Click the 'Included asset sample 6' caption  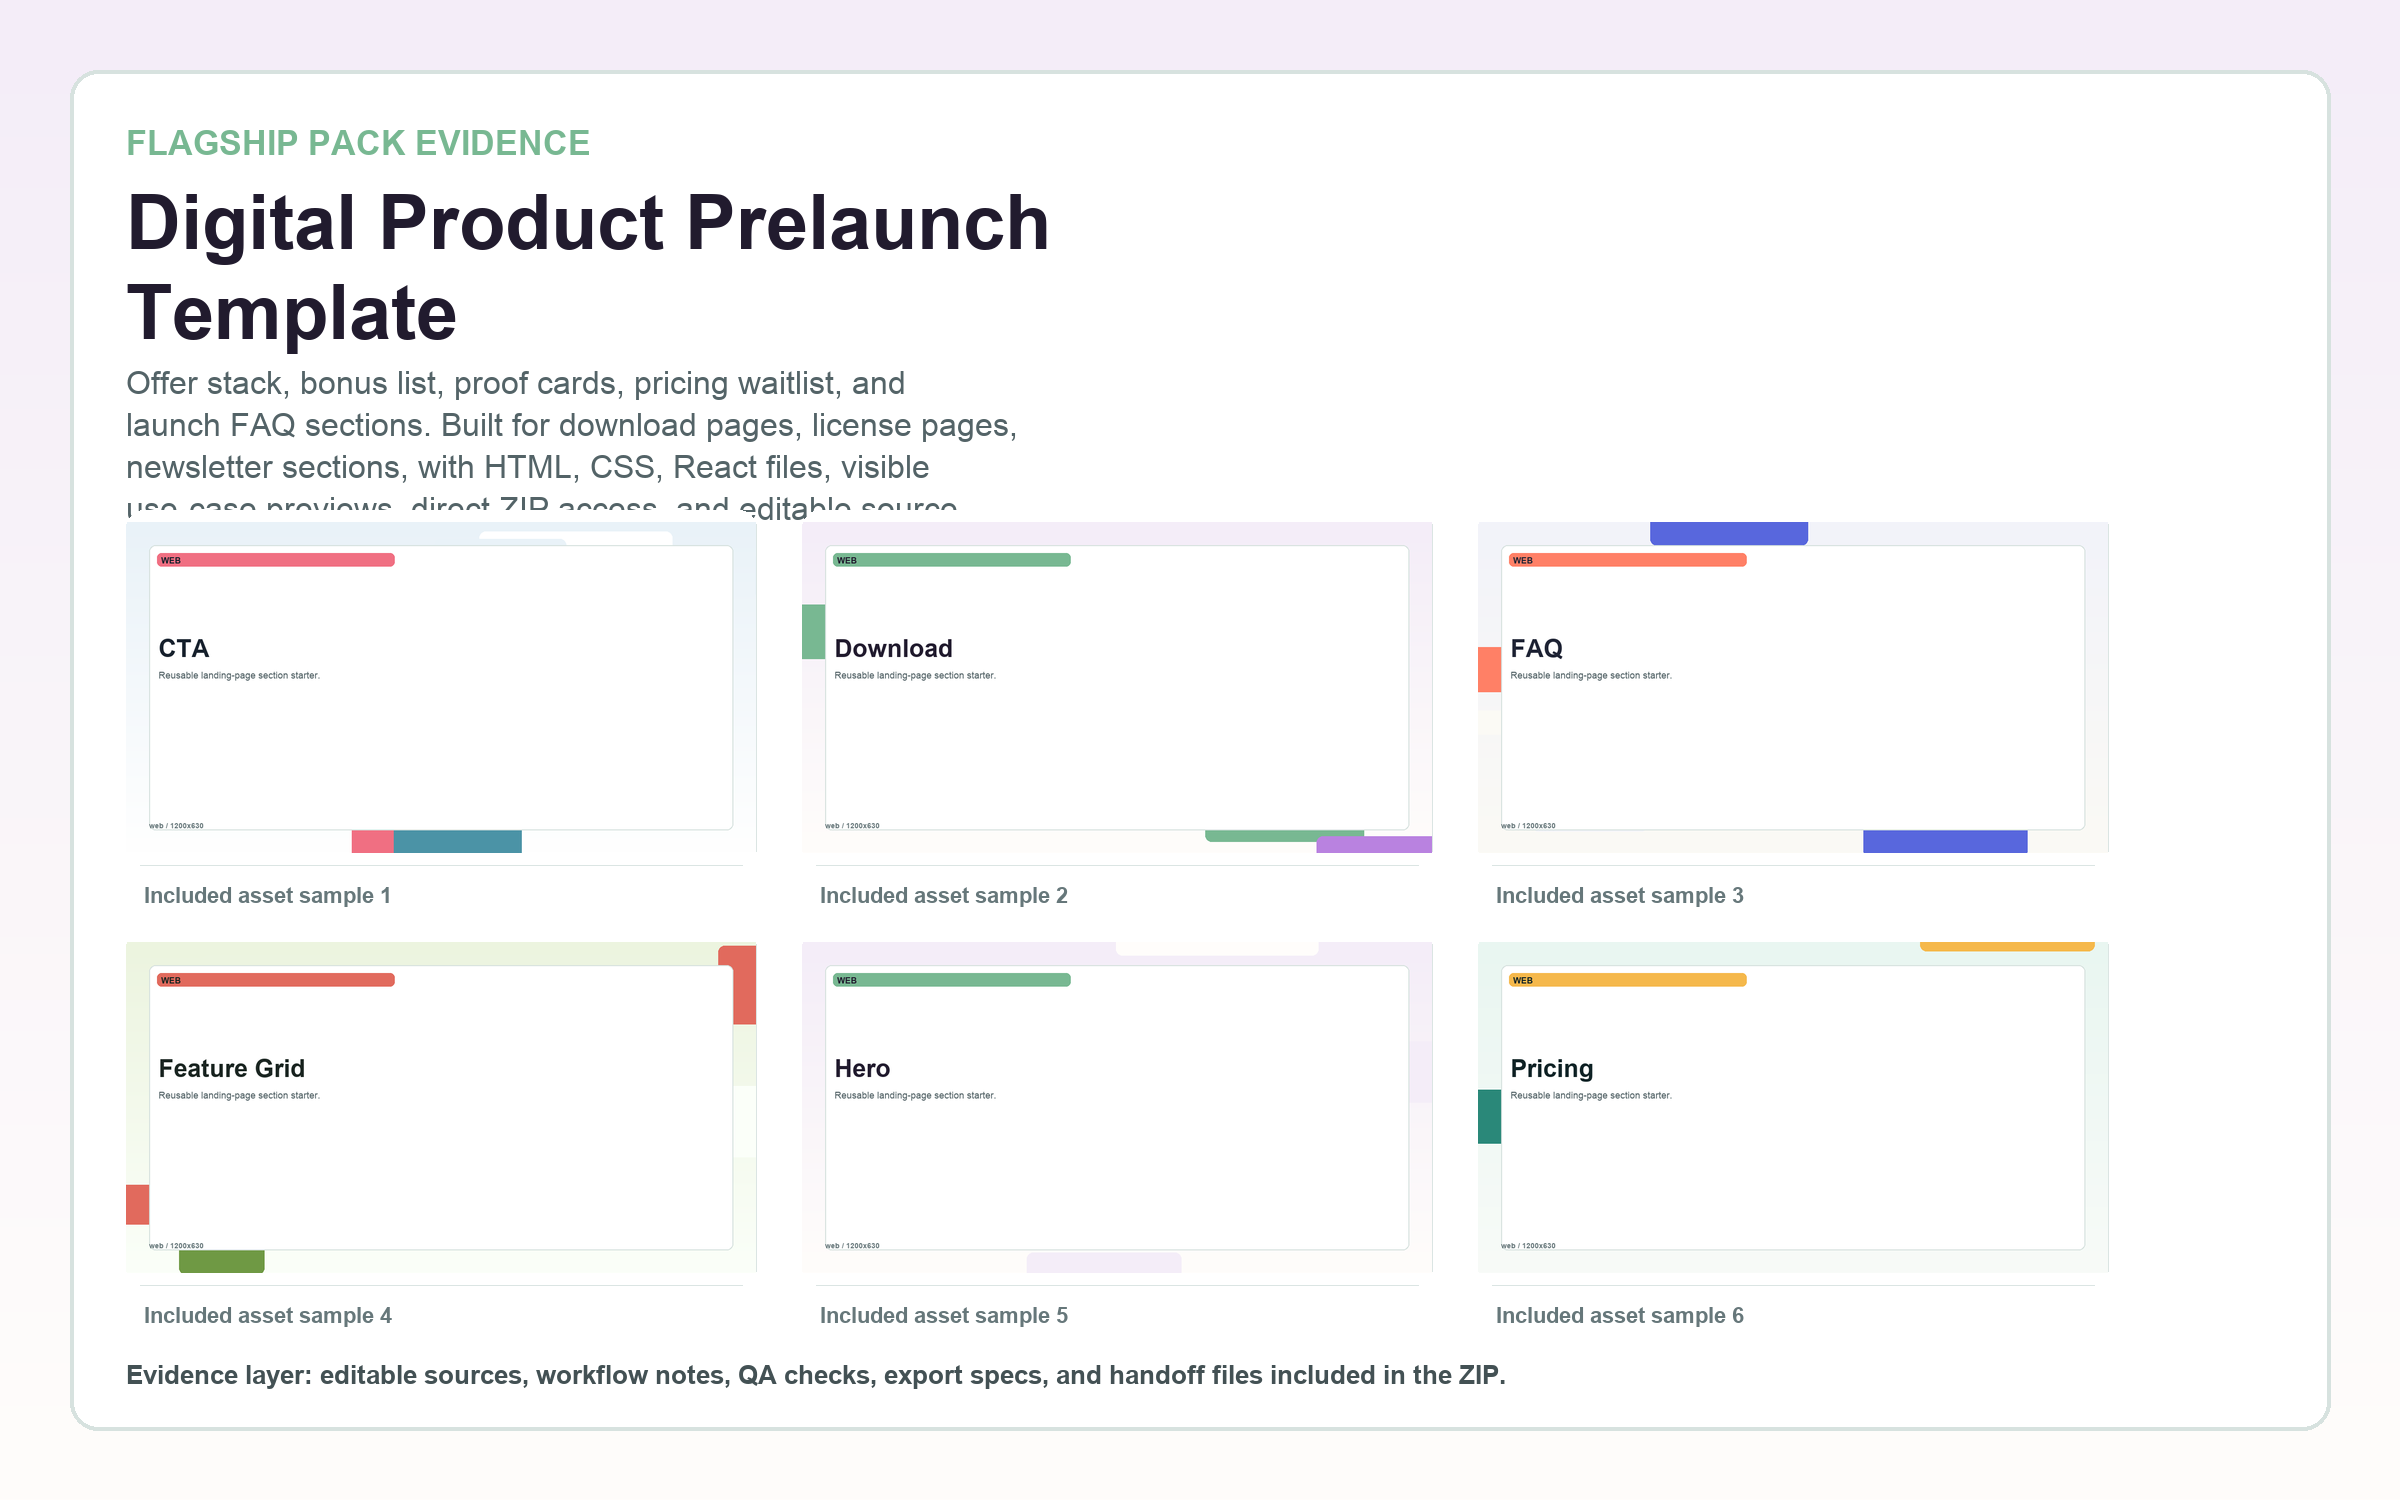(1620, 1316)
